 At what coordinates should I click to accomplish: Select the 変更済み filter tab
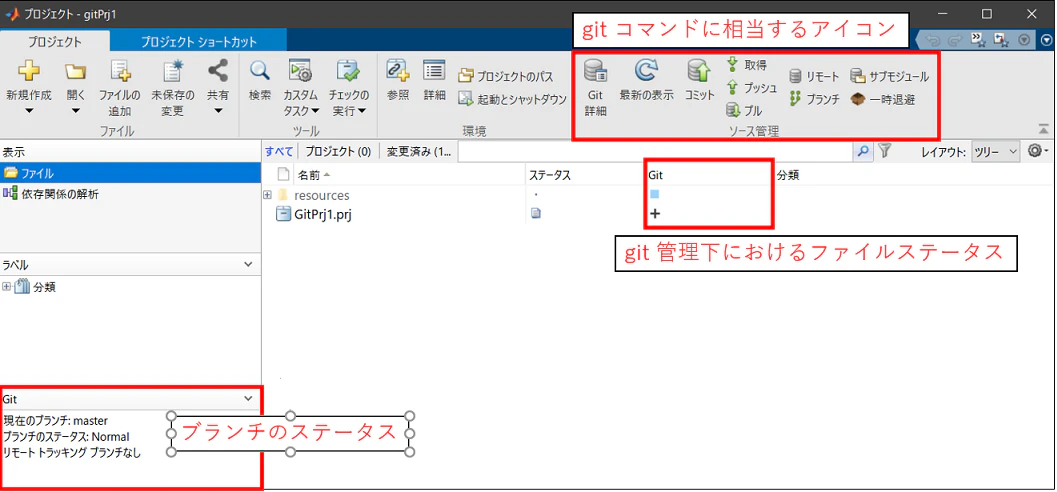tap(419, 152)
